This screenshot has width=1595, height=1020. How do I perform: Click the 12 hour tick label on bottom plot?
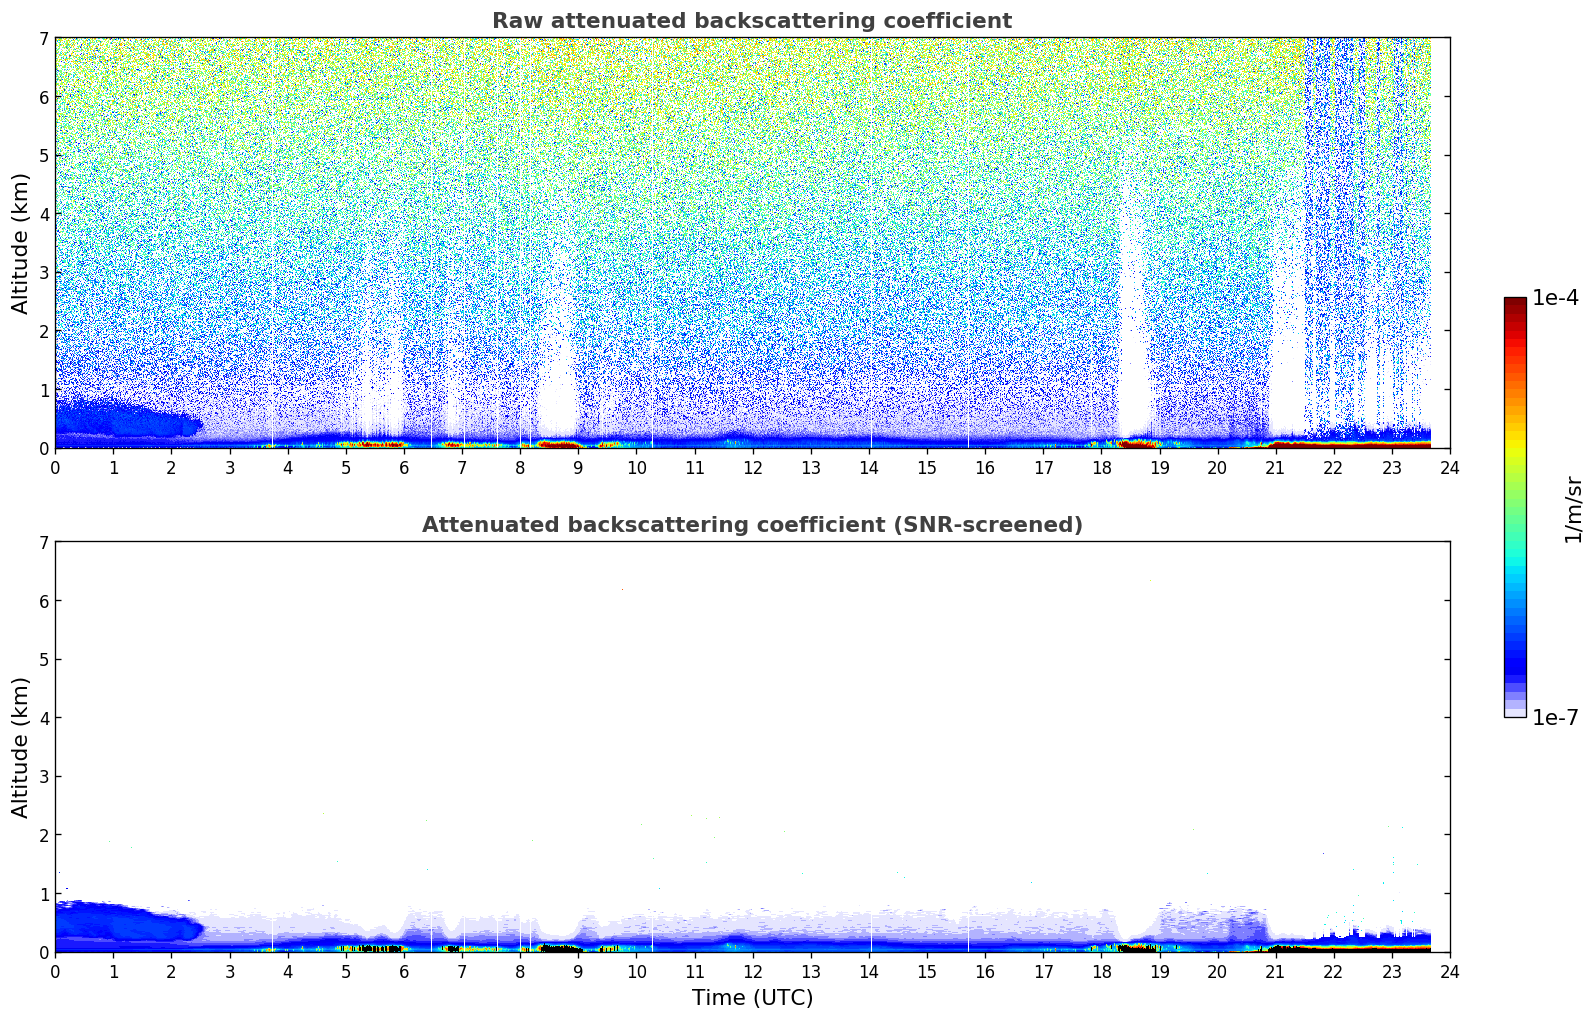coord(752,972)
